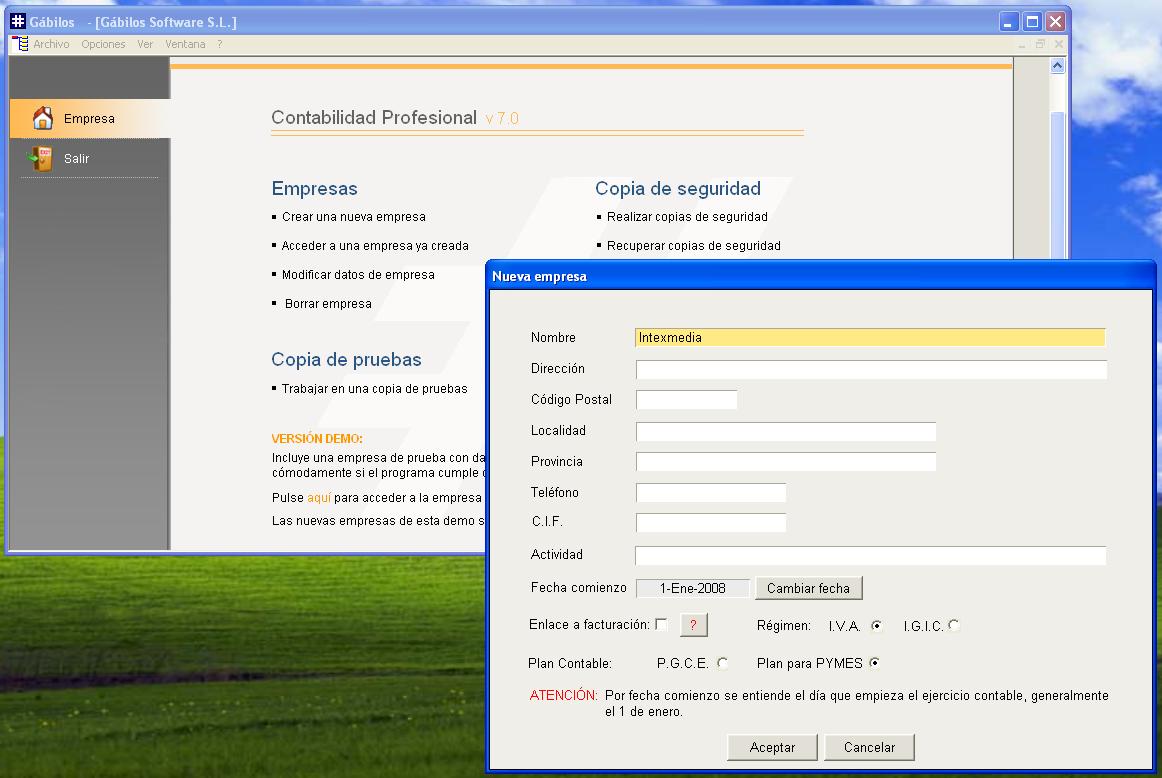Click the Cambiar fecha button

pyautogui.click(x=809, y=588)
